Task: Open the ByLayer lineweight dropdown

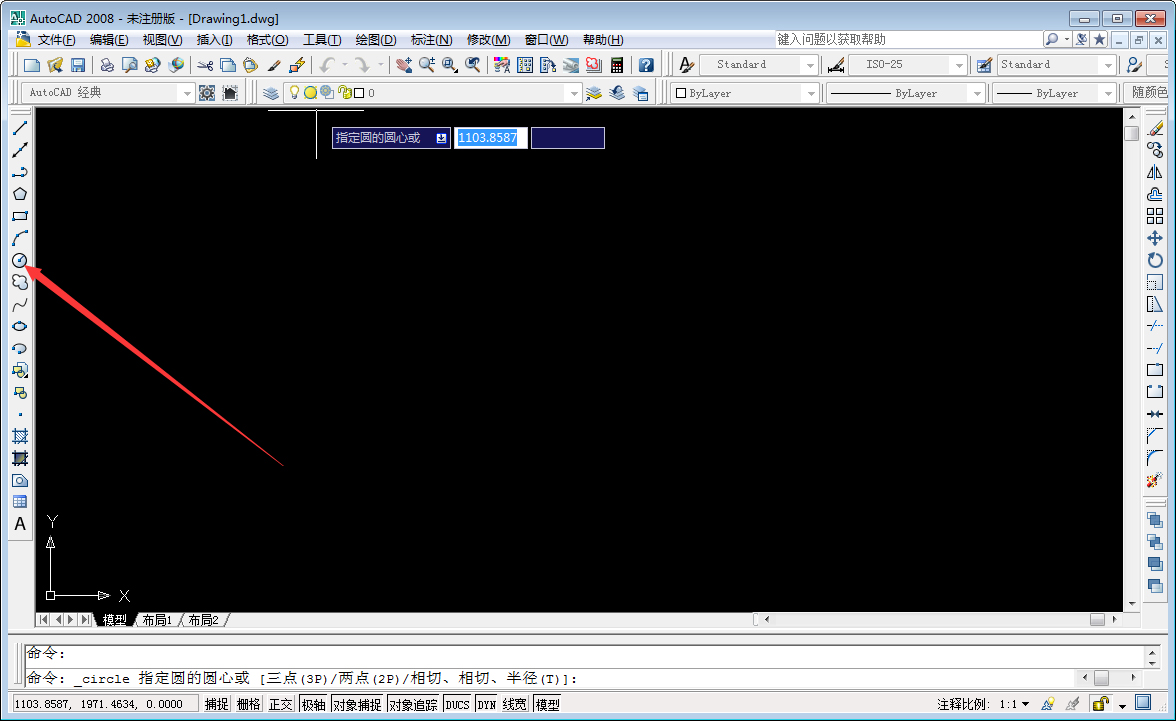Action: click(1108, 93)
